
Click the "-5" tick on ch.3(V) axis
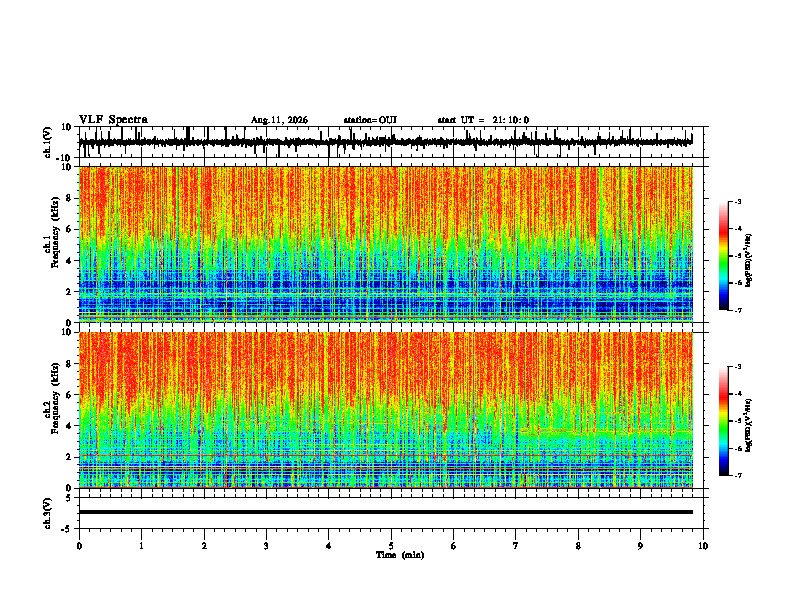[68, 529]
